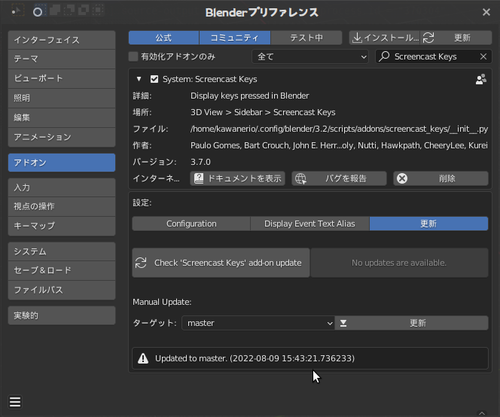The width and height of the screenshot is (500, 417).
Task: Click the community support users icon
Action: [x=481, y=79]
